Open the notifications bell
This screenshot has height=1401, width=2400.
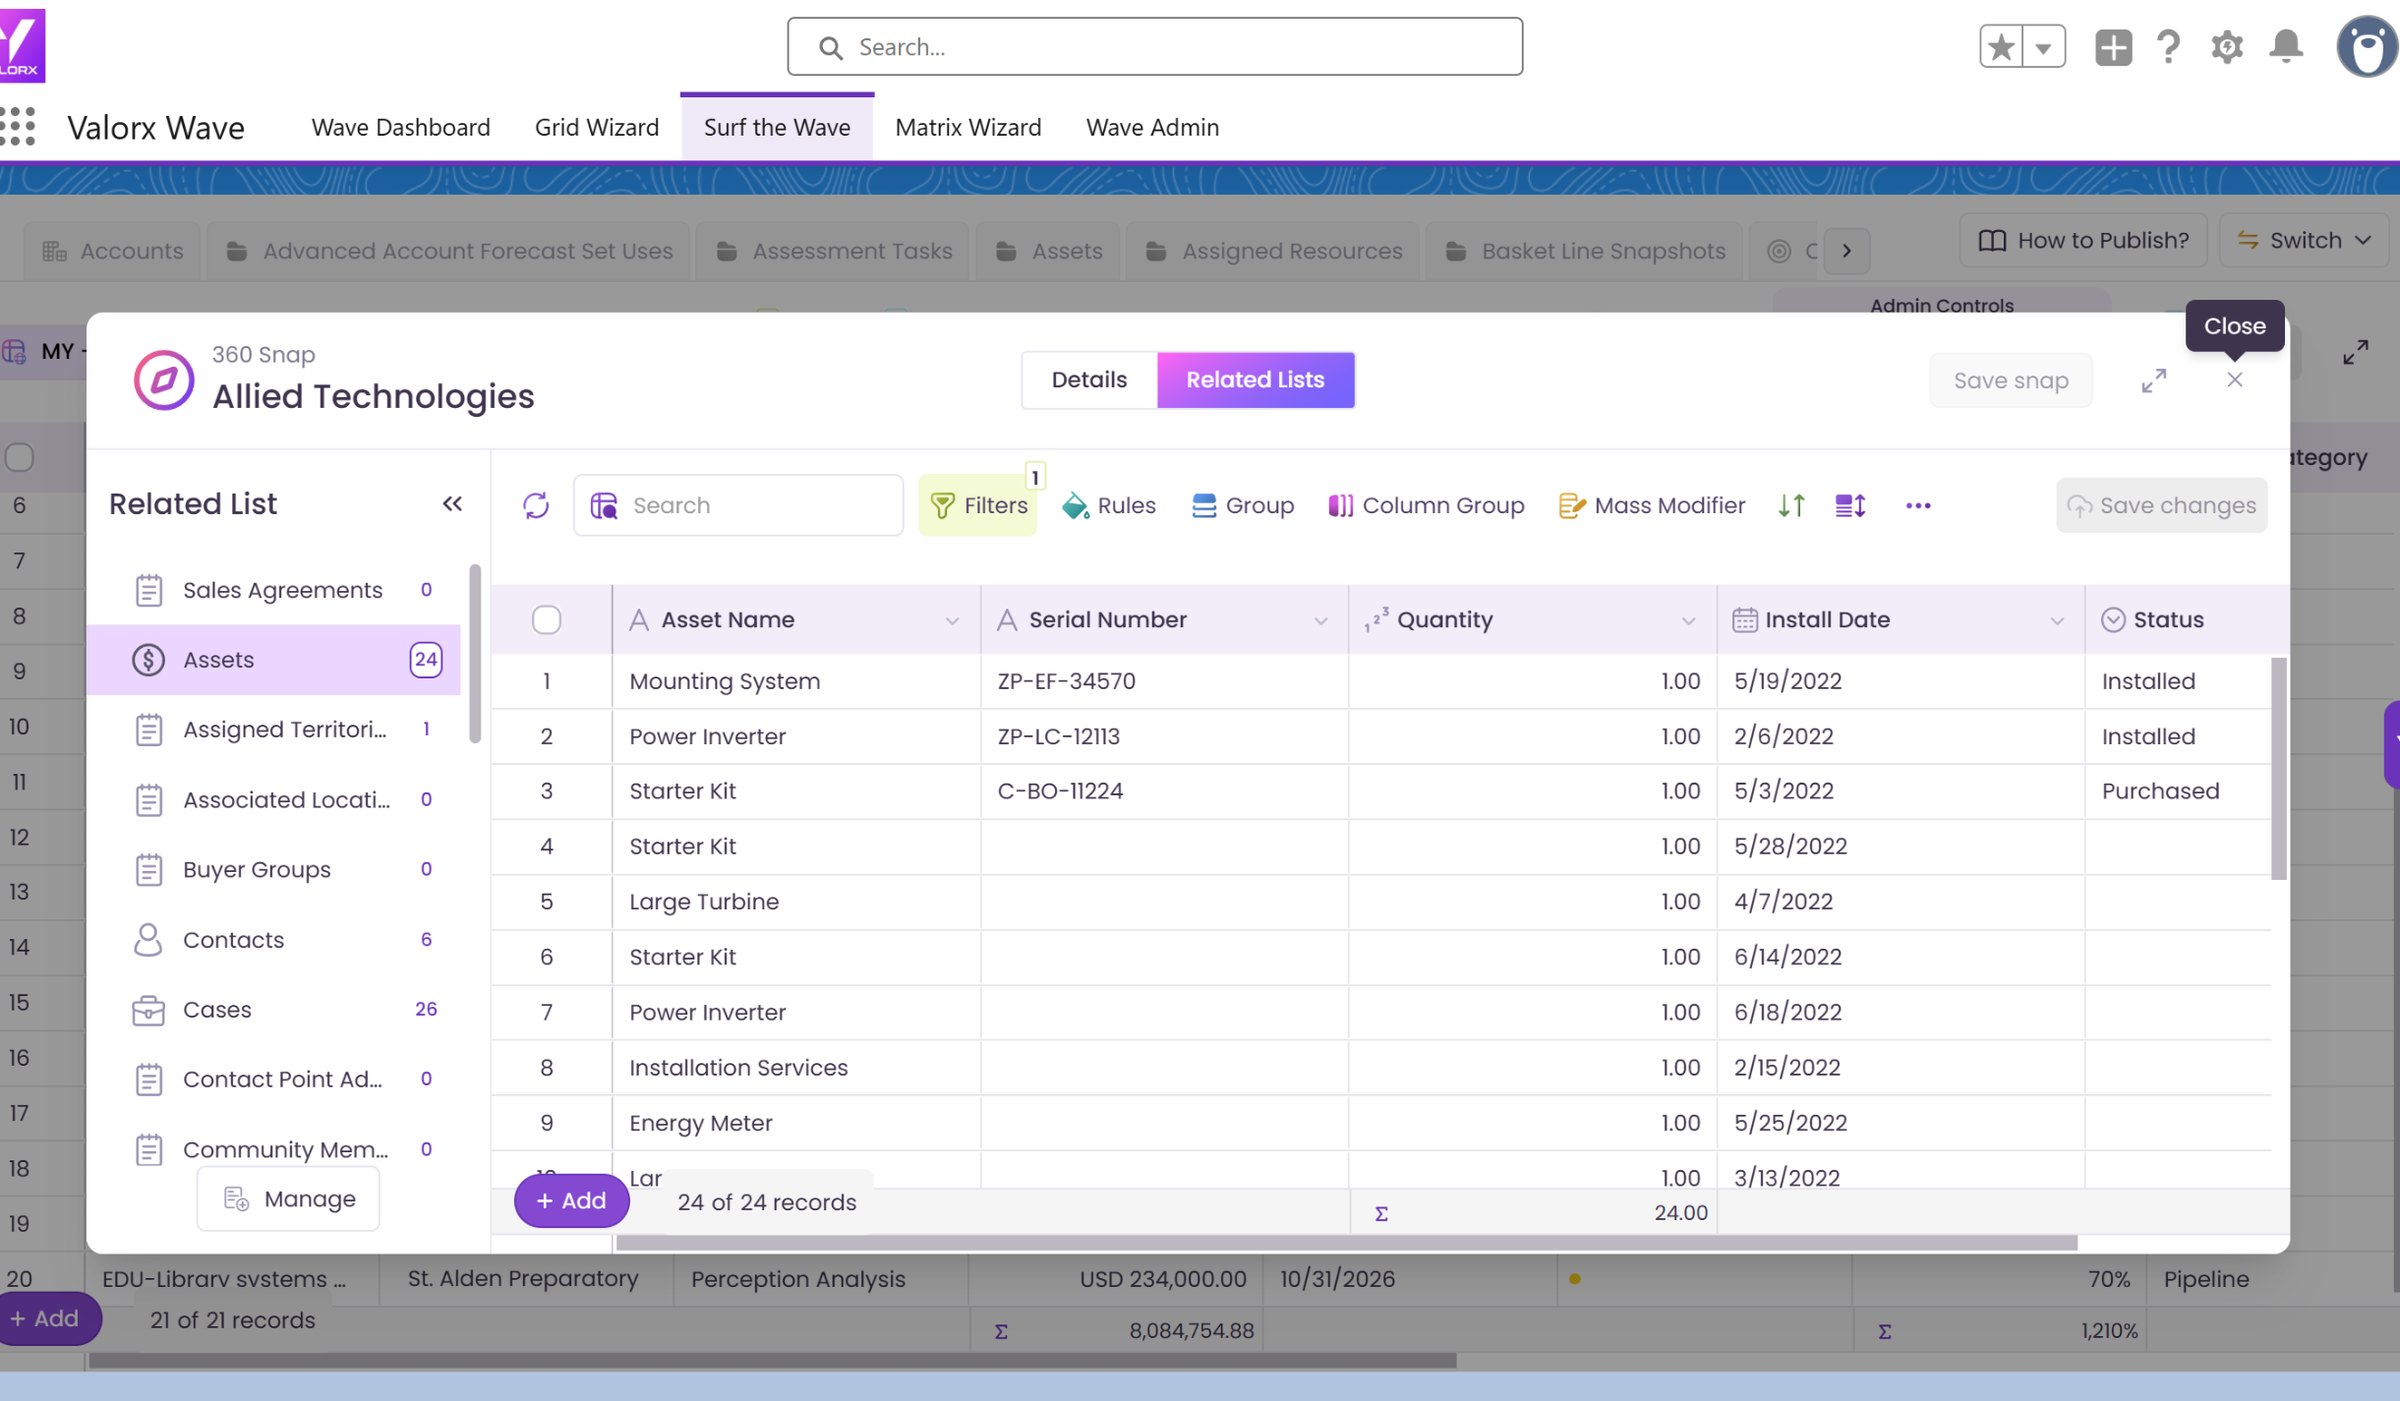2286,47
